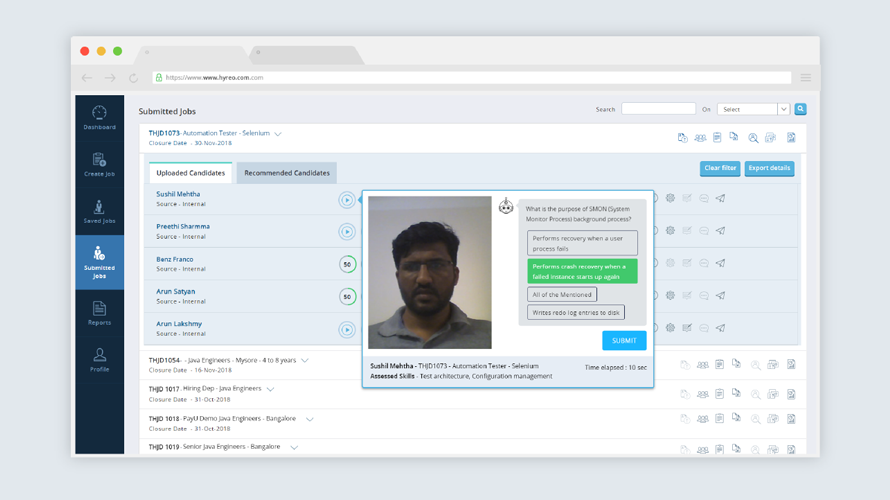This screenshot has height=500, width=890.
Task: Open the Profile sidebar icon
Action: pos(99,360)
